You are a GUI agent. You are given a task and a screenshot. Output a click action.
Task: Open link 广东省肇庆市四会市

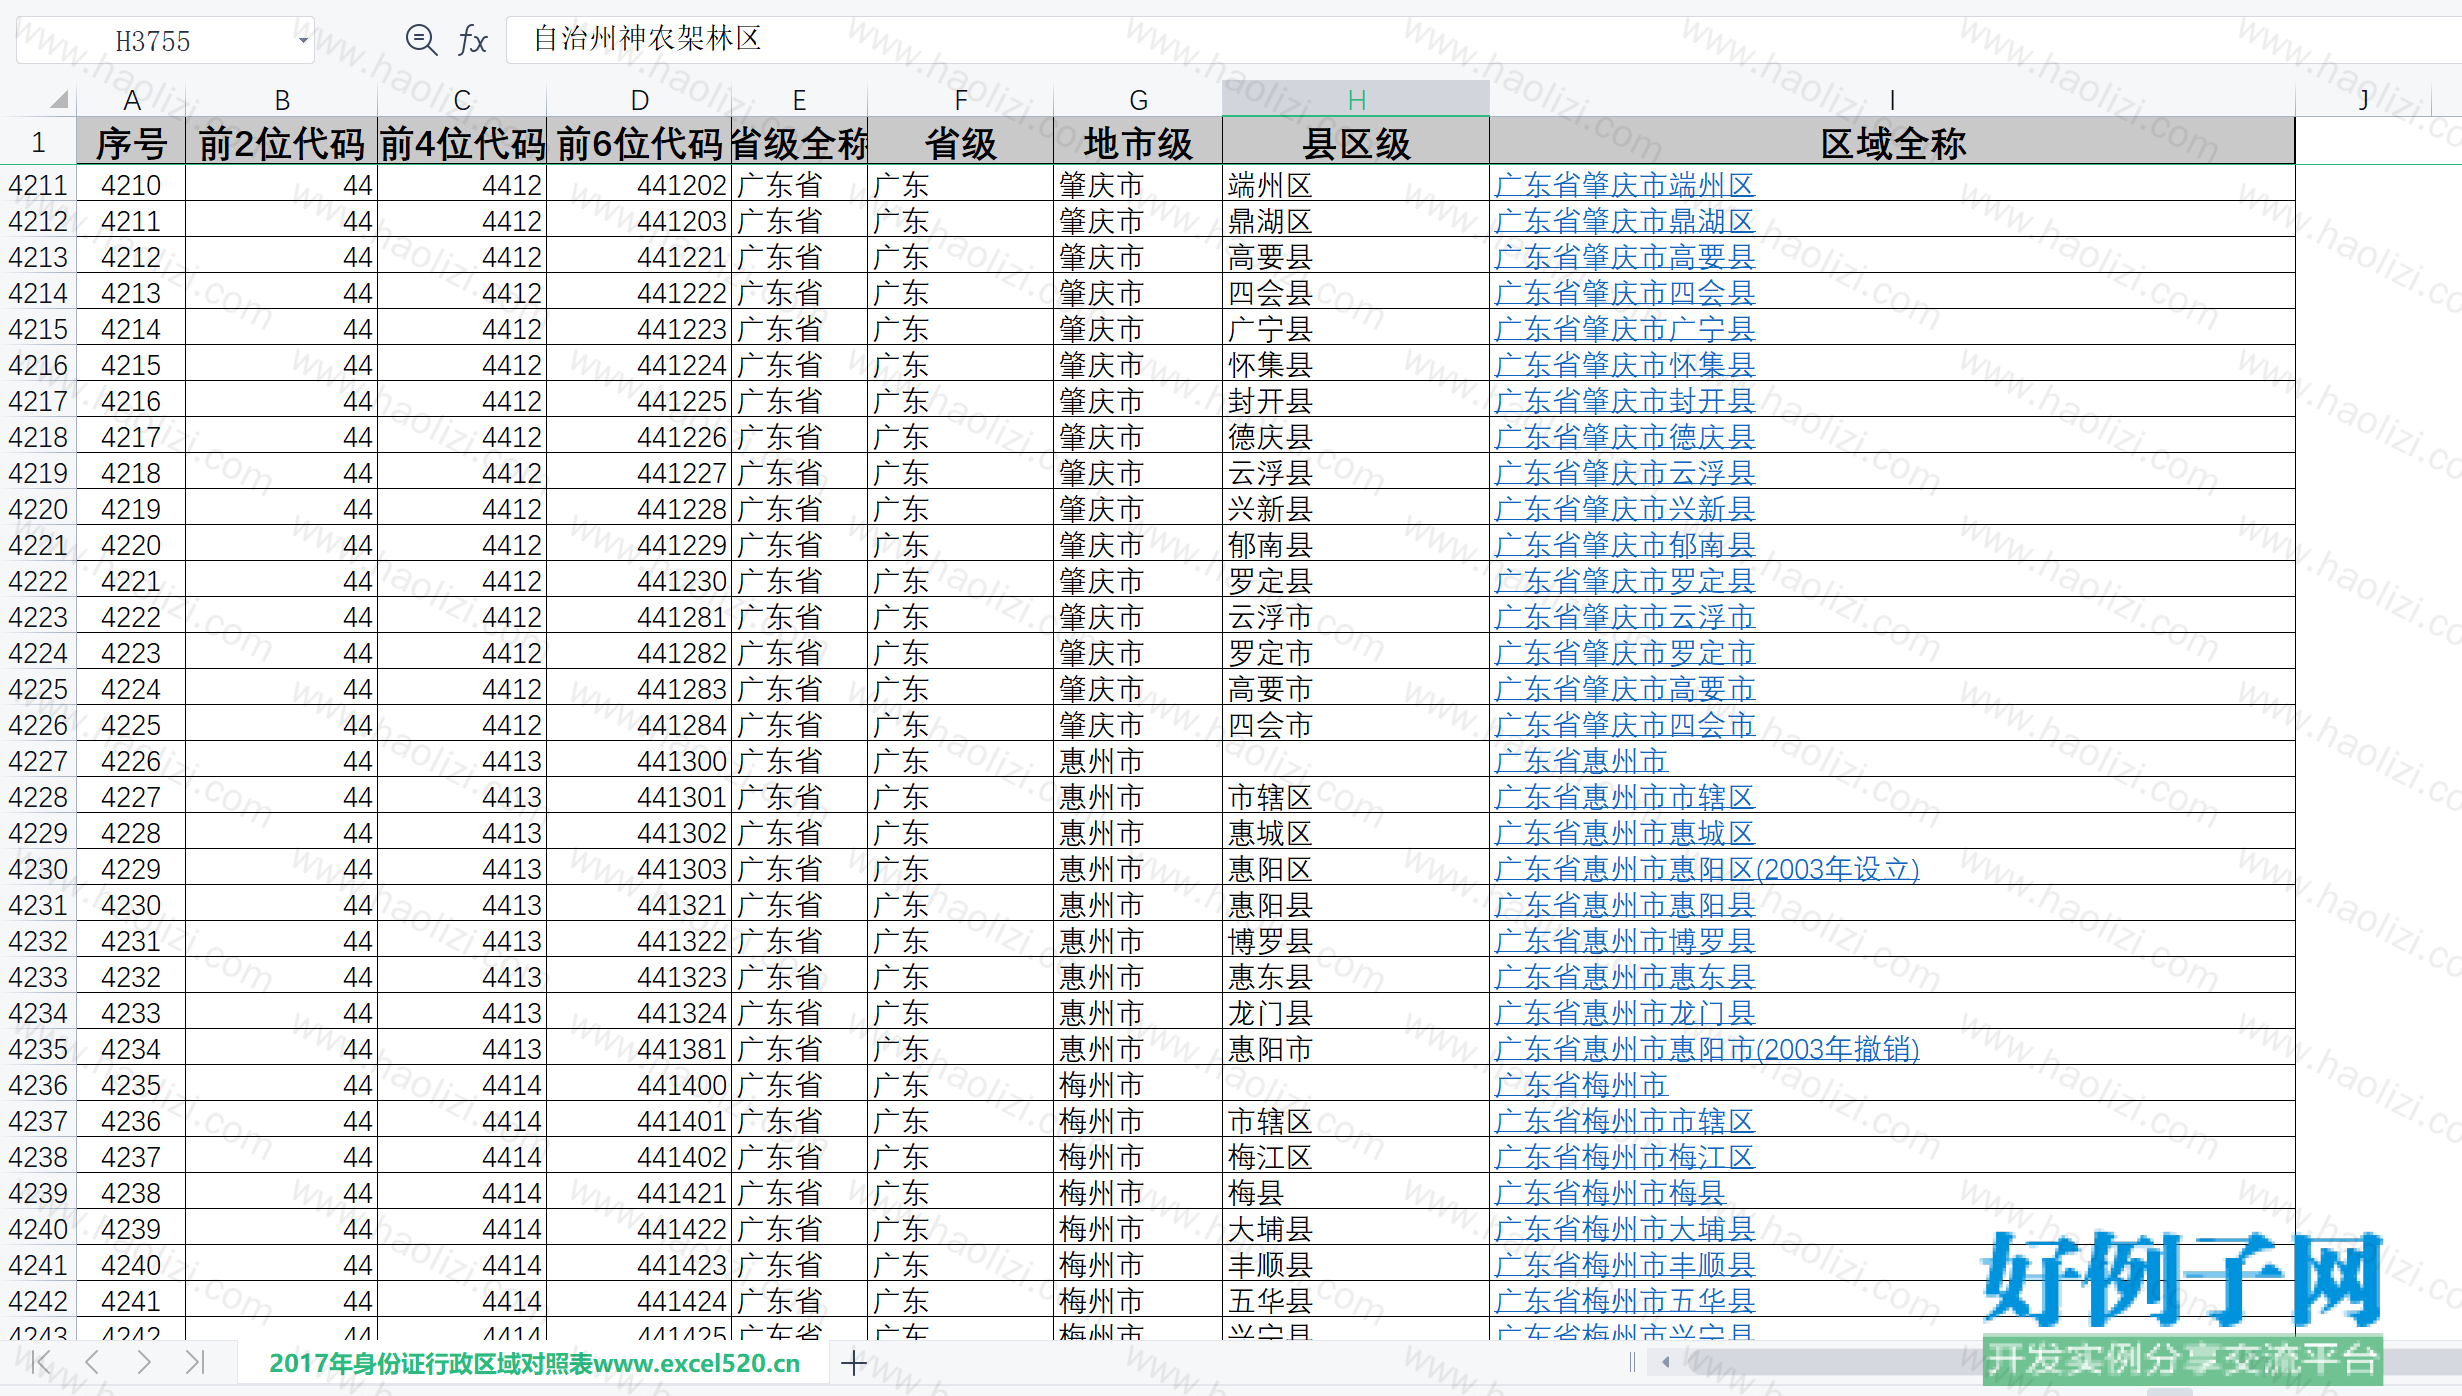coord(1625,725)
